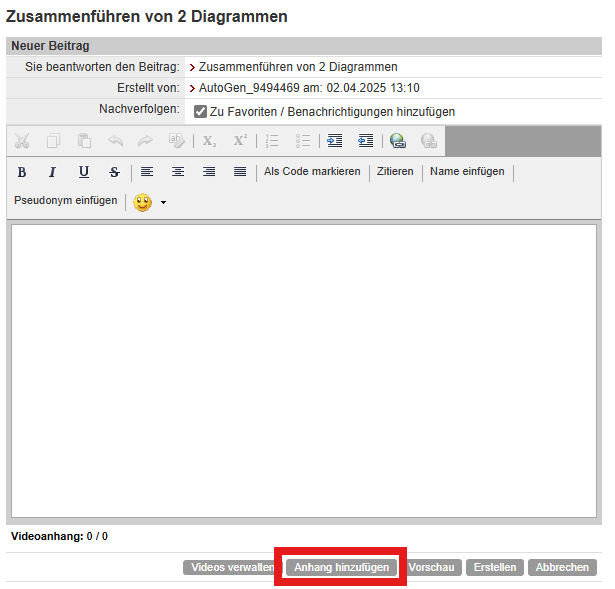The width and height of the screenshot is (615, 589).
Task: Click Pseudonym einfügen
Action: [x=66, y=200]
